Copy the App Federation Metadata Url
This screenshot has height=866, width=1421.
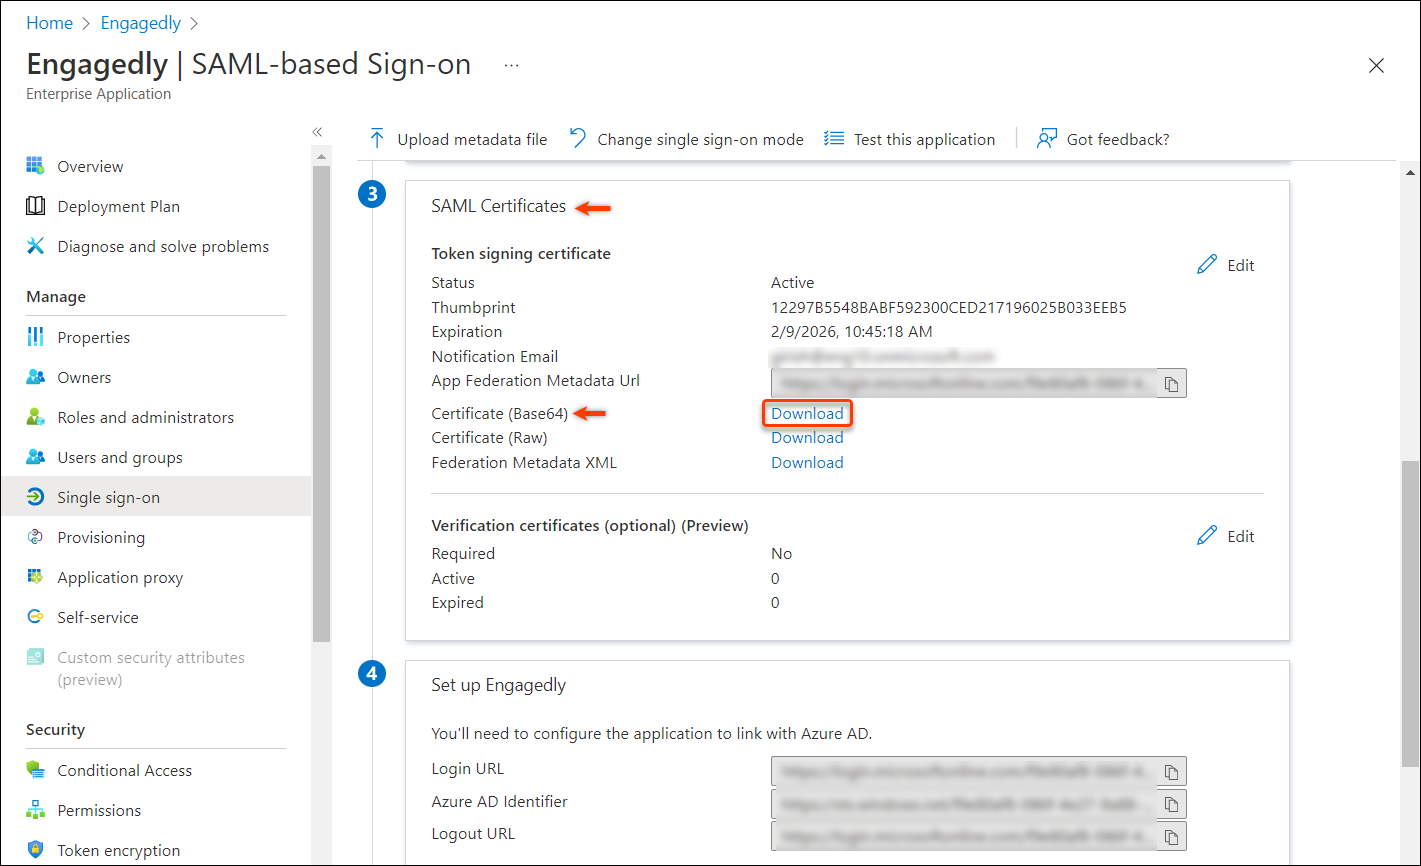point(1172,383)
